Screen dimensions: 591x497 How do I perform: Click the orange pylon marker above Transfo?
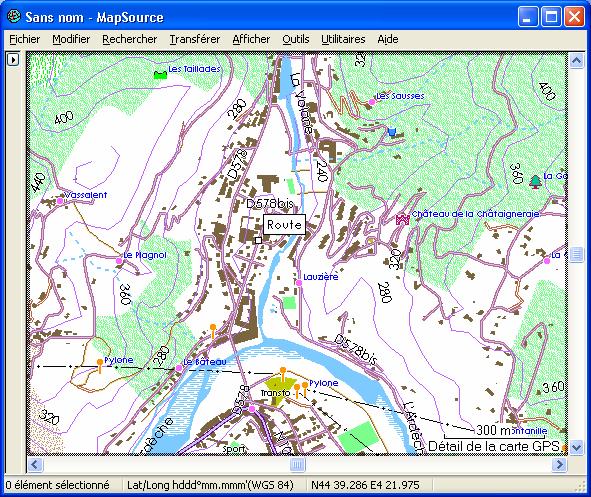click(x=283, y=374)
